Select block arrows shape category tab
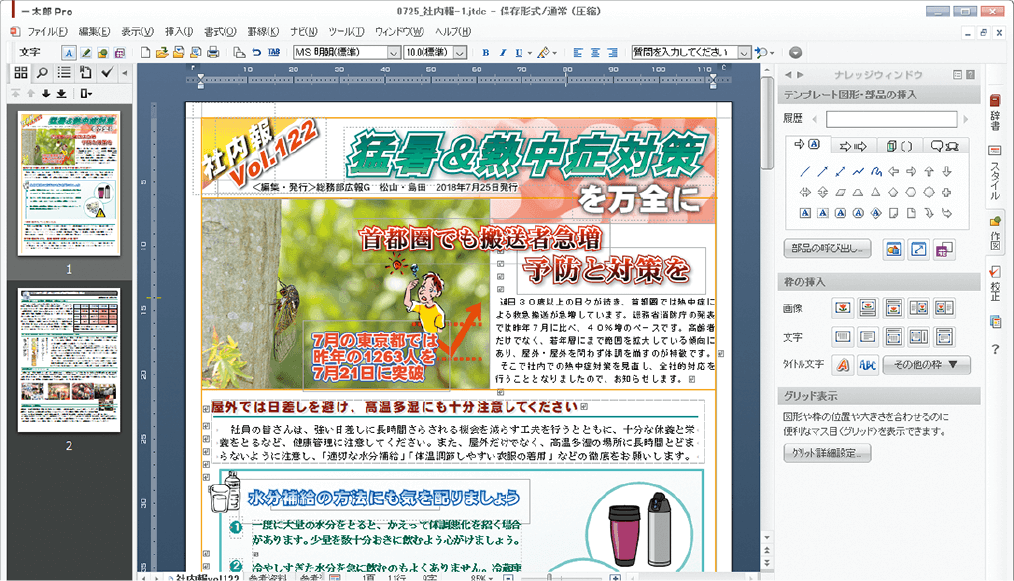The width and height of the screenshot is (1014, 581). click(852, 146)
